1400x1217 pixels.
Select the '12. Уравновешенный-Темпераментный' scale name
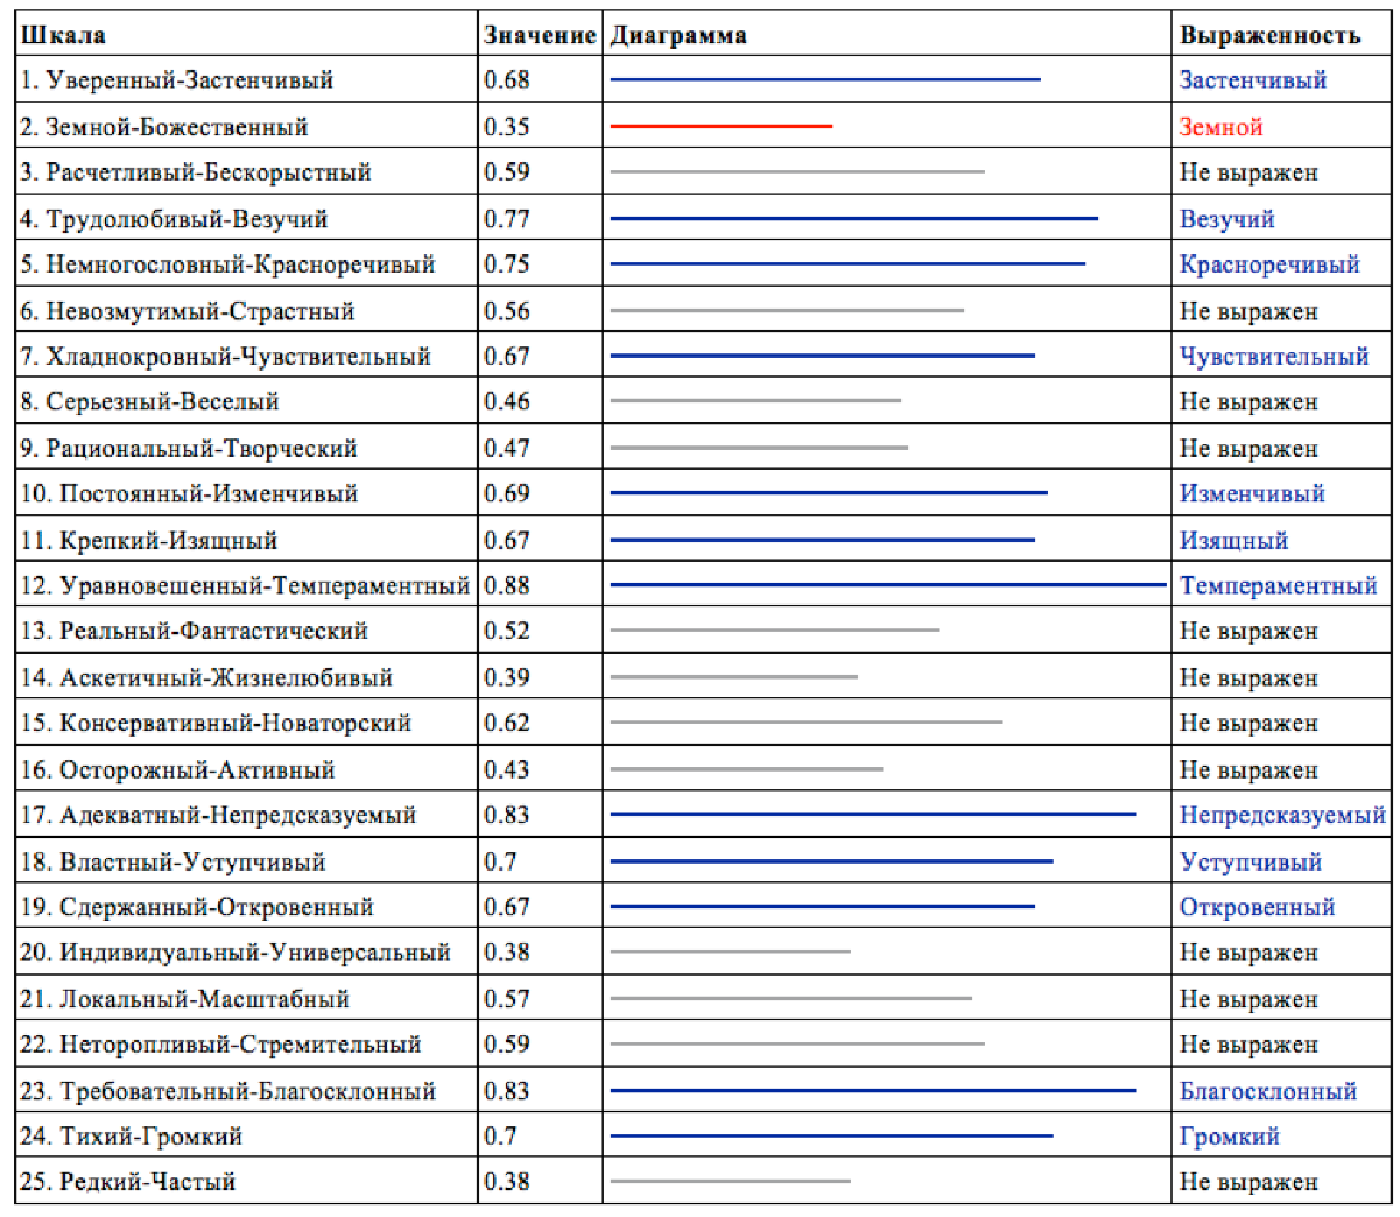pos(245,586)
